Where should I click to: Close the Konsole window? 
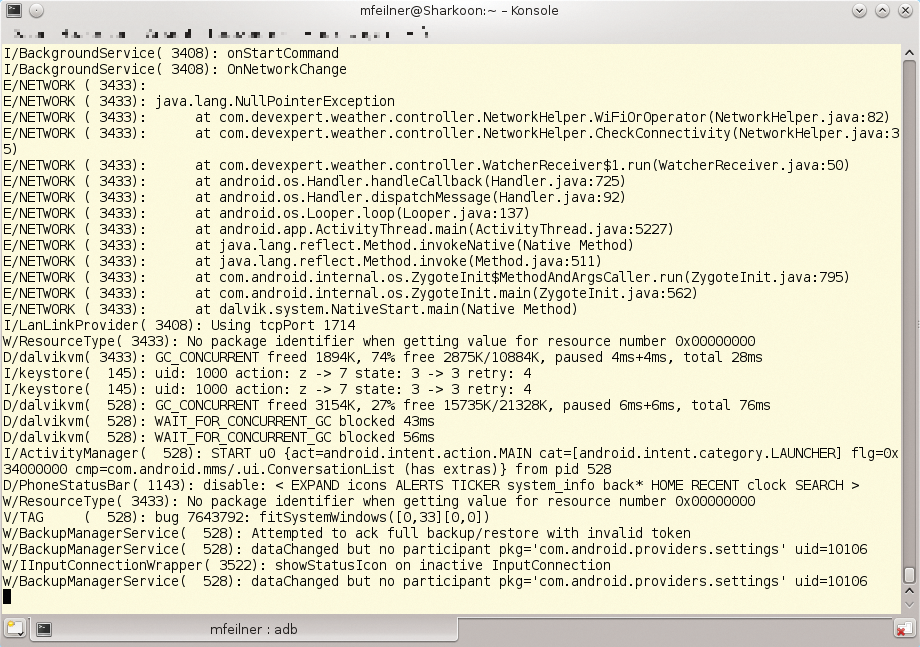[905, 11]
